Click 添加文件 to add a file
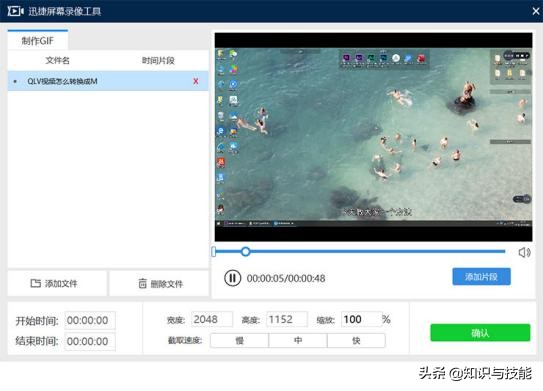Viewport: 543px width, 391px height. 57,284
